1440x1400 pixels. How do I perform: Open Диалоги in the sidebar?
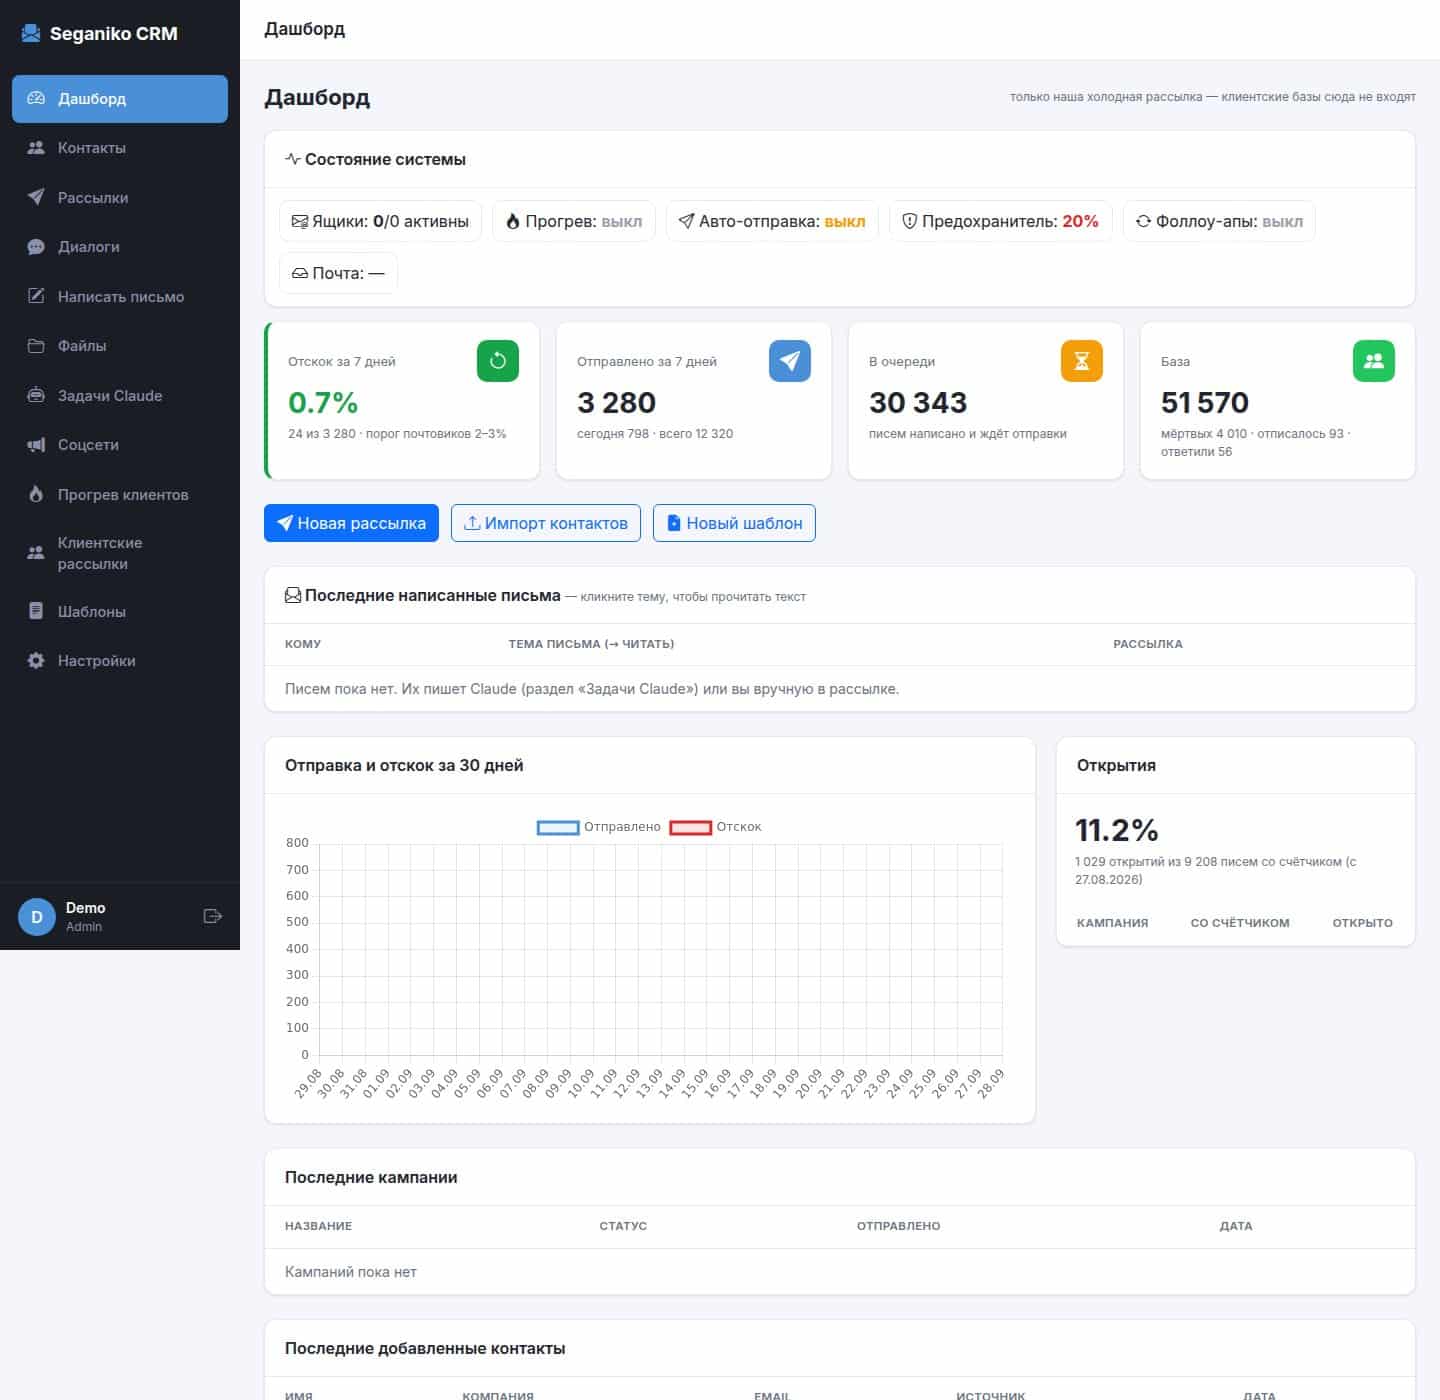pos(120,247)
